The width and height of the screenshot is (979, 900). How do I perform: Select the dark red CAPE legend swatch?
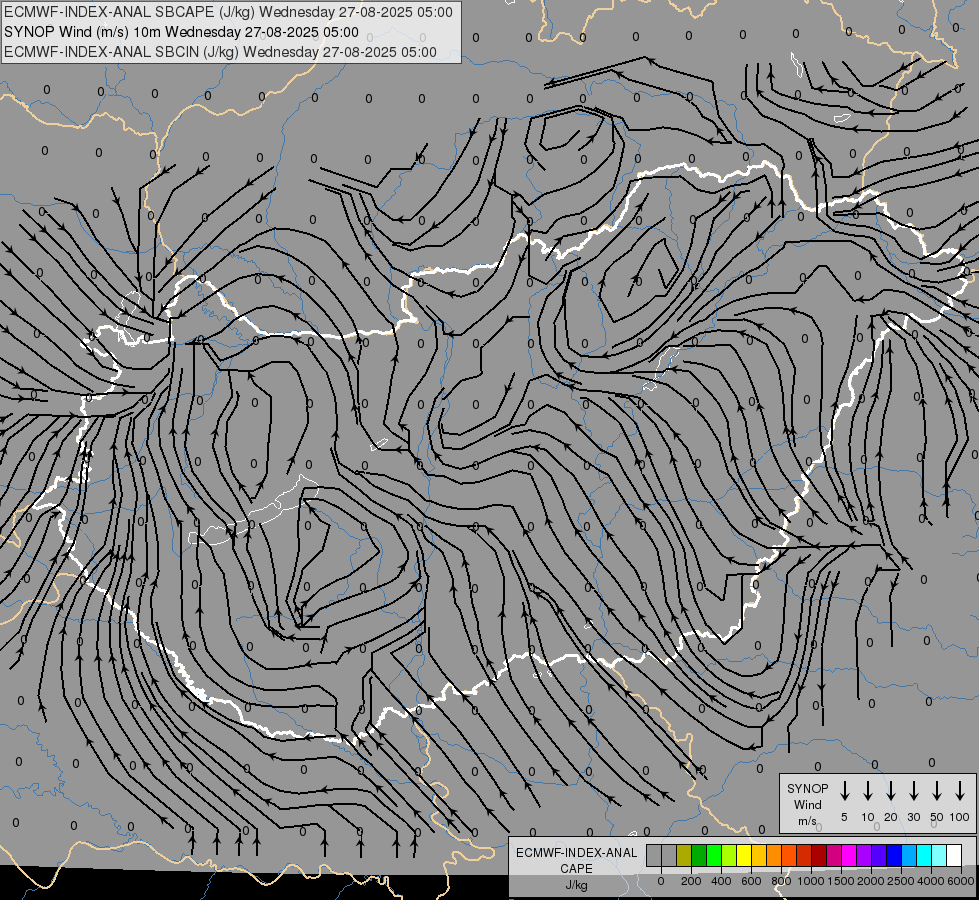point(819,855)
